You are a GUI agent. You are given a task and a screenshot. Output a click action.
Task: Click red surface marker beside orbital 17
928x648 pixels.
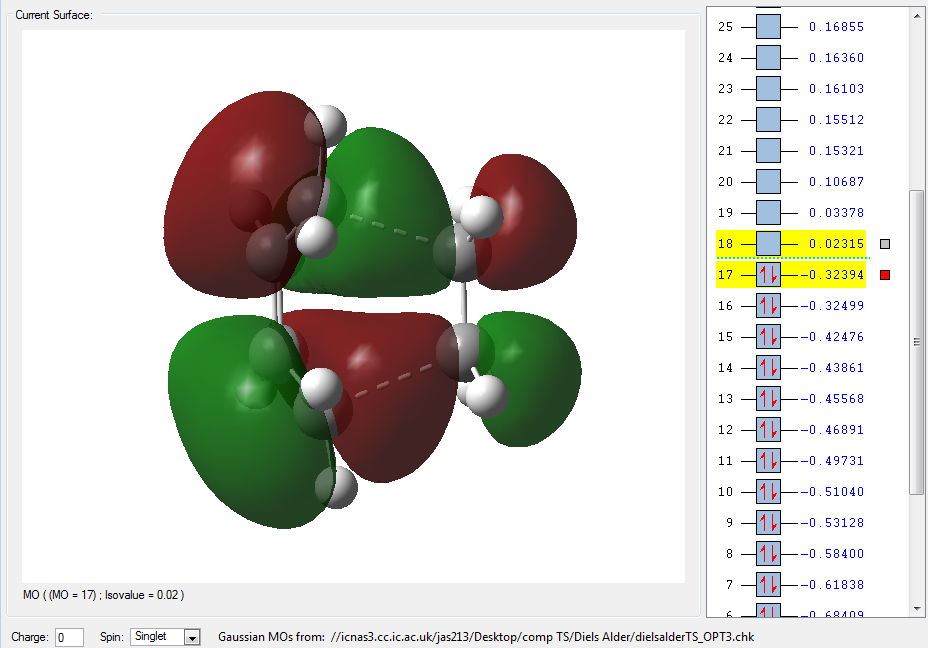(885, 275)
